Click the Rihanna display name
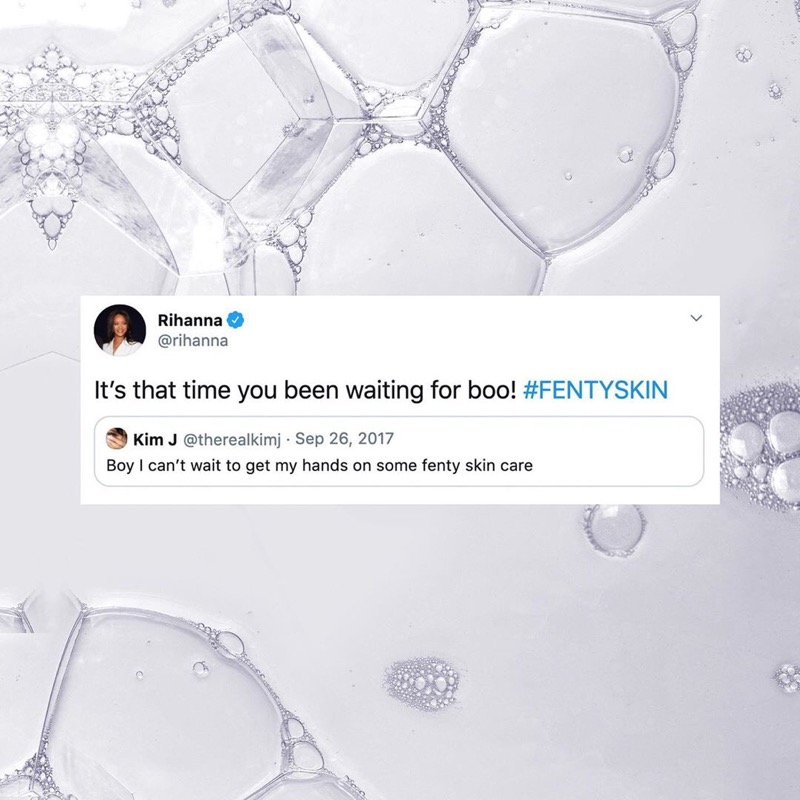 pyautogui.click(x=190, y=320)
